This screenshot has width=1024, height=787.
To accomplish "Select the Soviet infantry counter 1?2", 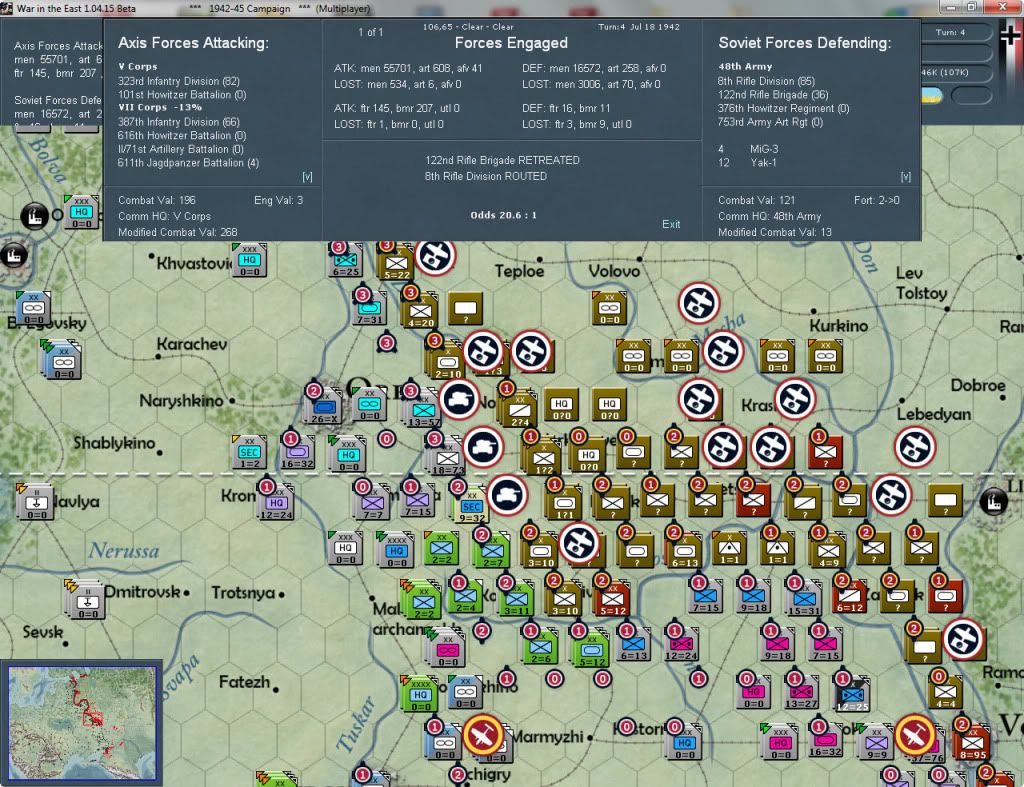I will click(544, 457).
